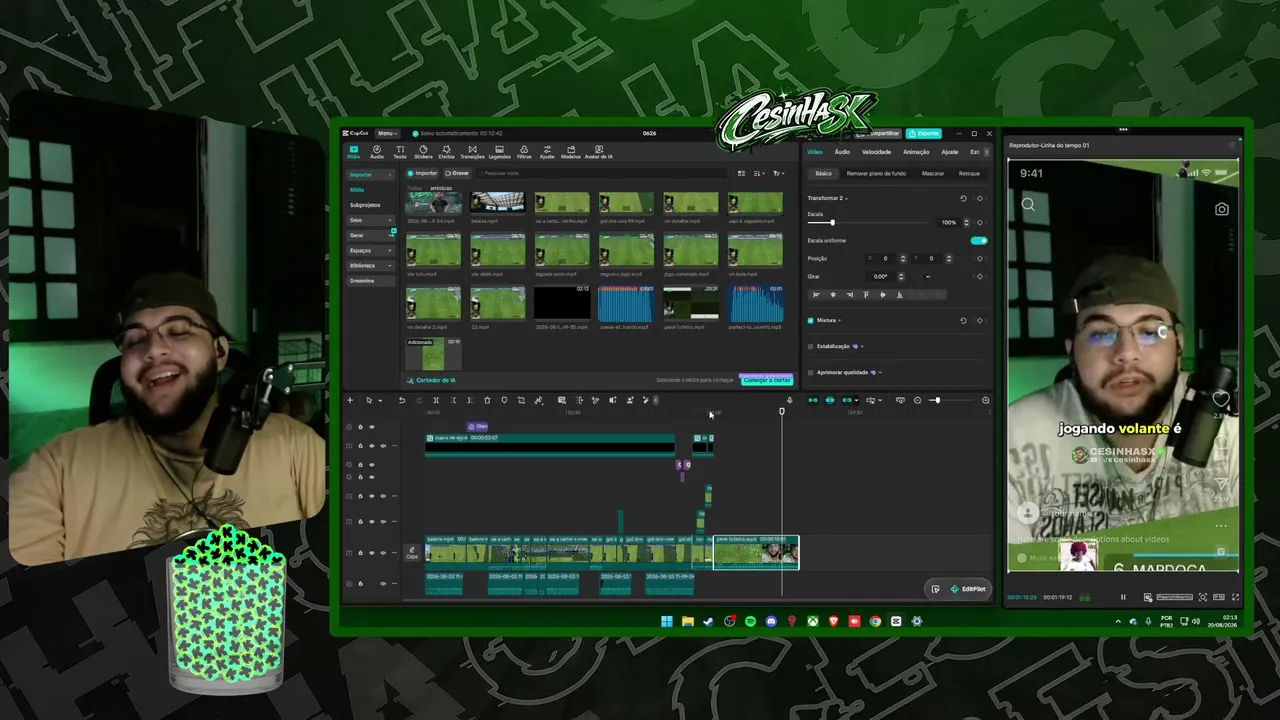The width and height of the screenshot is (1280, 720).
Task: Open the Avatar de IA panel
Action: click(x=599, y=152)
